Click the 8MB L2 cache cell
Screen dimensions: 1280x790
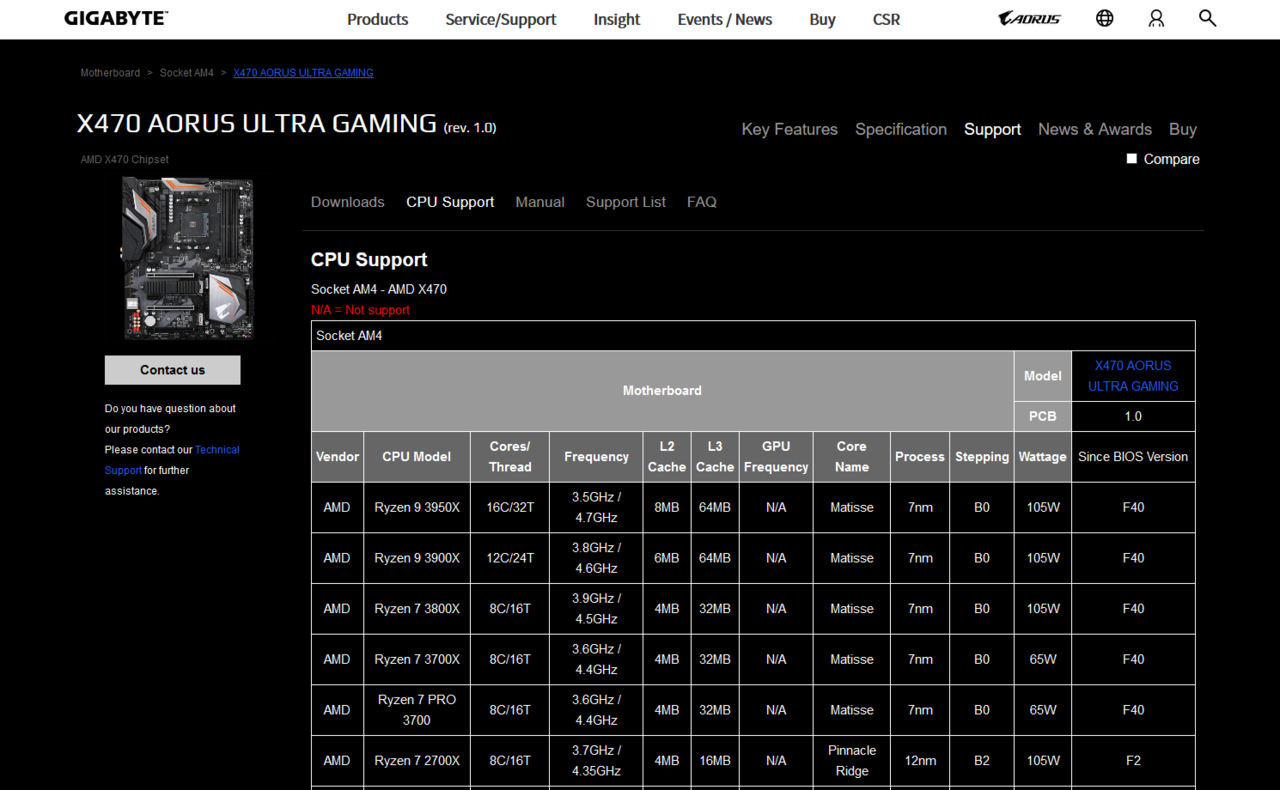[x=667, y=508]
